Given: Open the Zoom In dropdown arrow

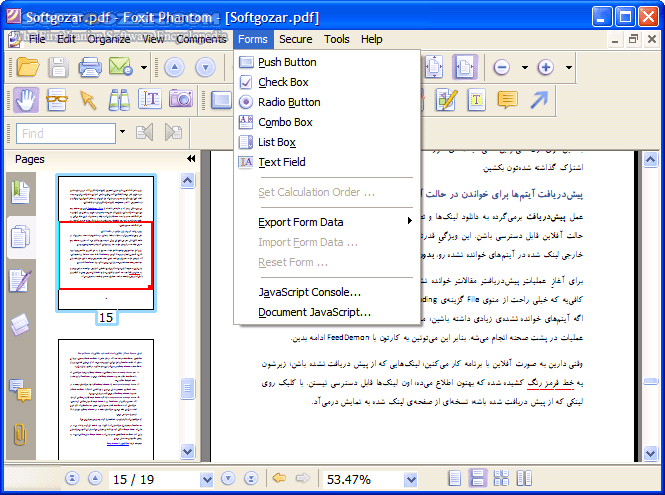Looking at the screenshot, I should pos(569,67).
